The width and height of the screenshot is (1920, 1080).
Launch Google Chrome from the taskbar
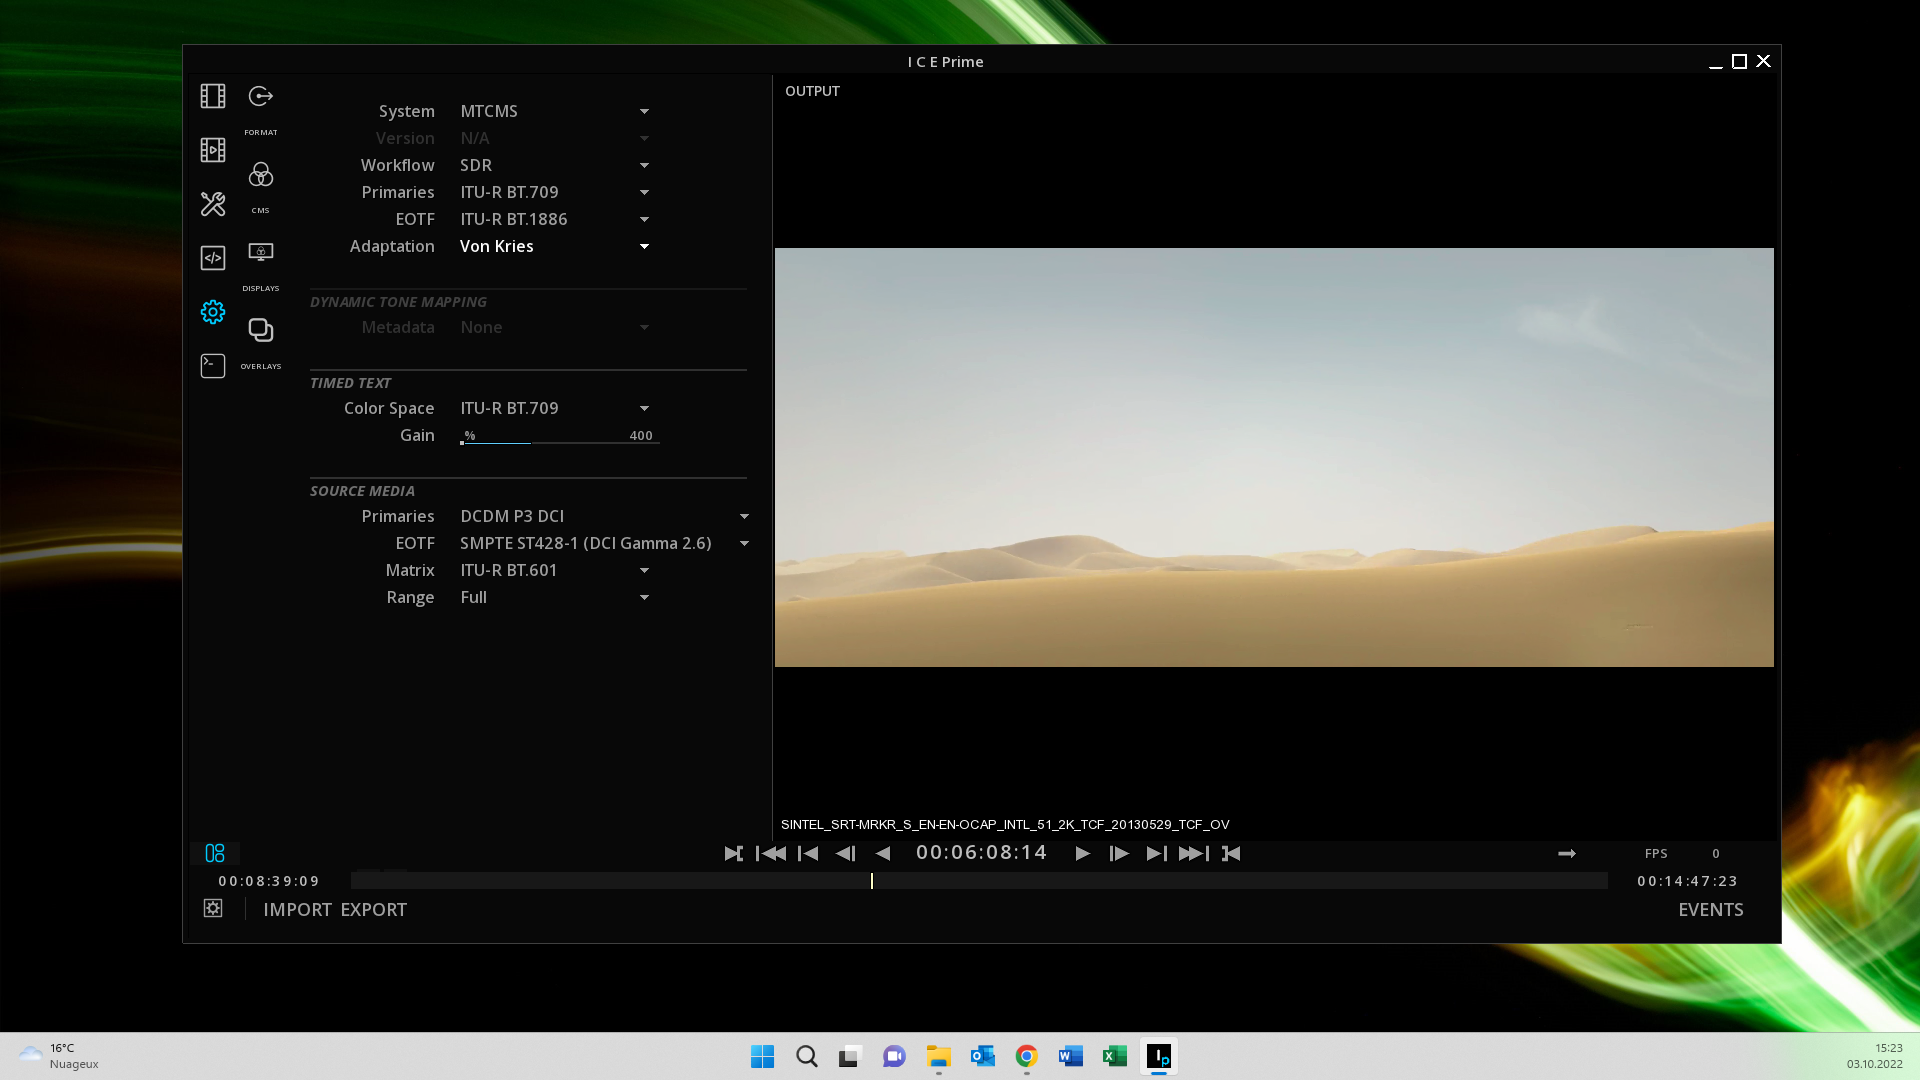tap(1026, 1056)
